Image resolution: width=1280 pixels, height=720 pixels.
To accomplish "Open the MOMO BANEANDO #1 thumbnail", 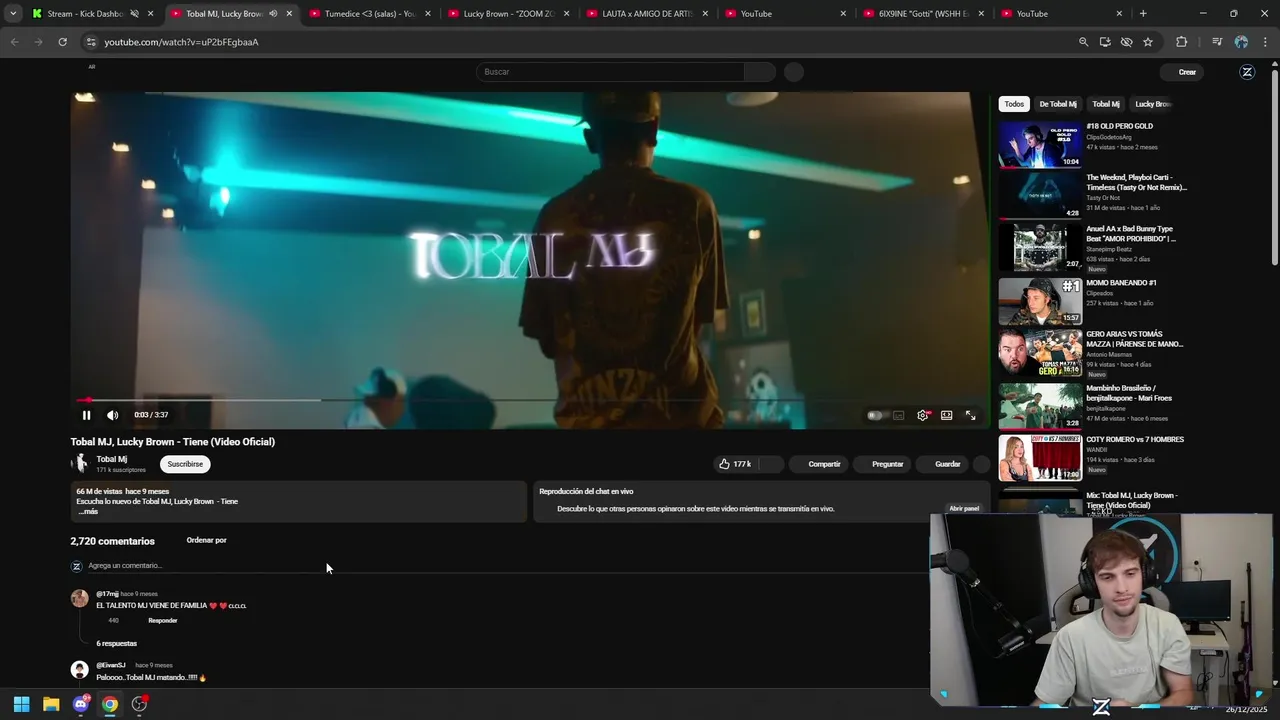I will tap(1040, 301).
